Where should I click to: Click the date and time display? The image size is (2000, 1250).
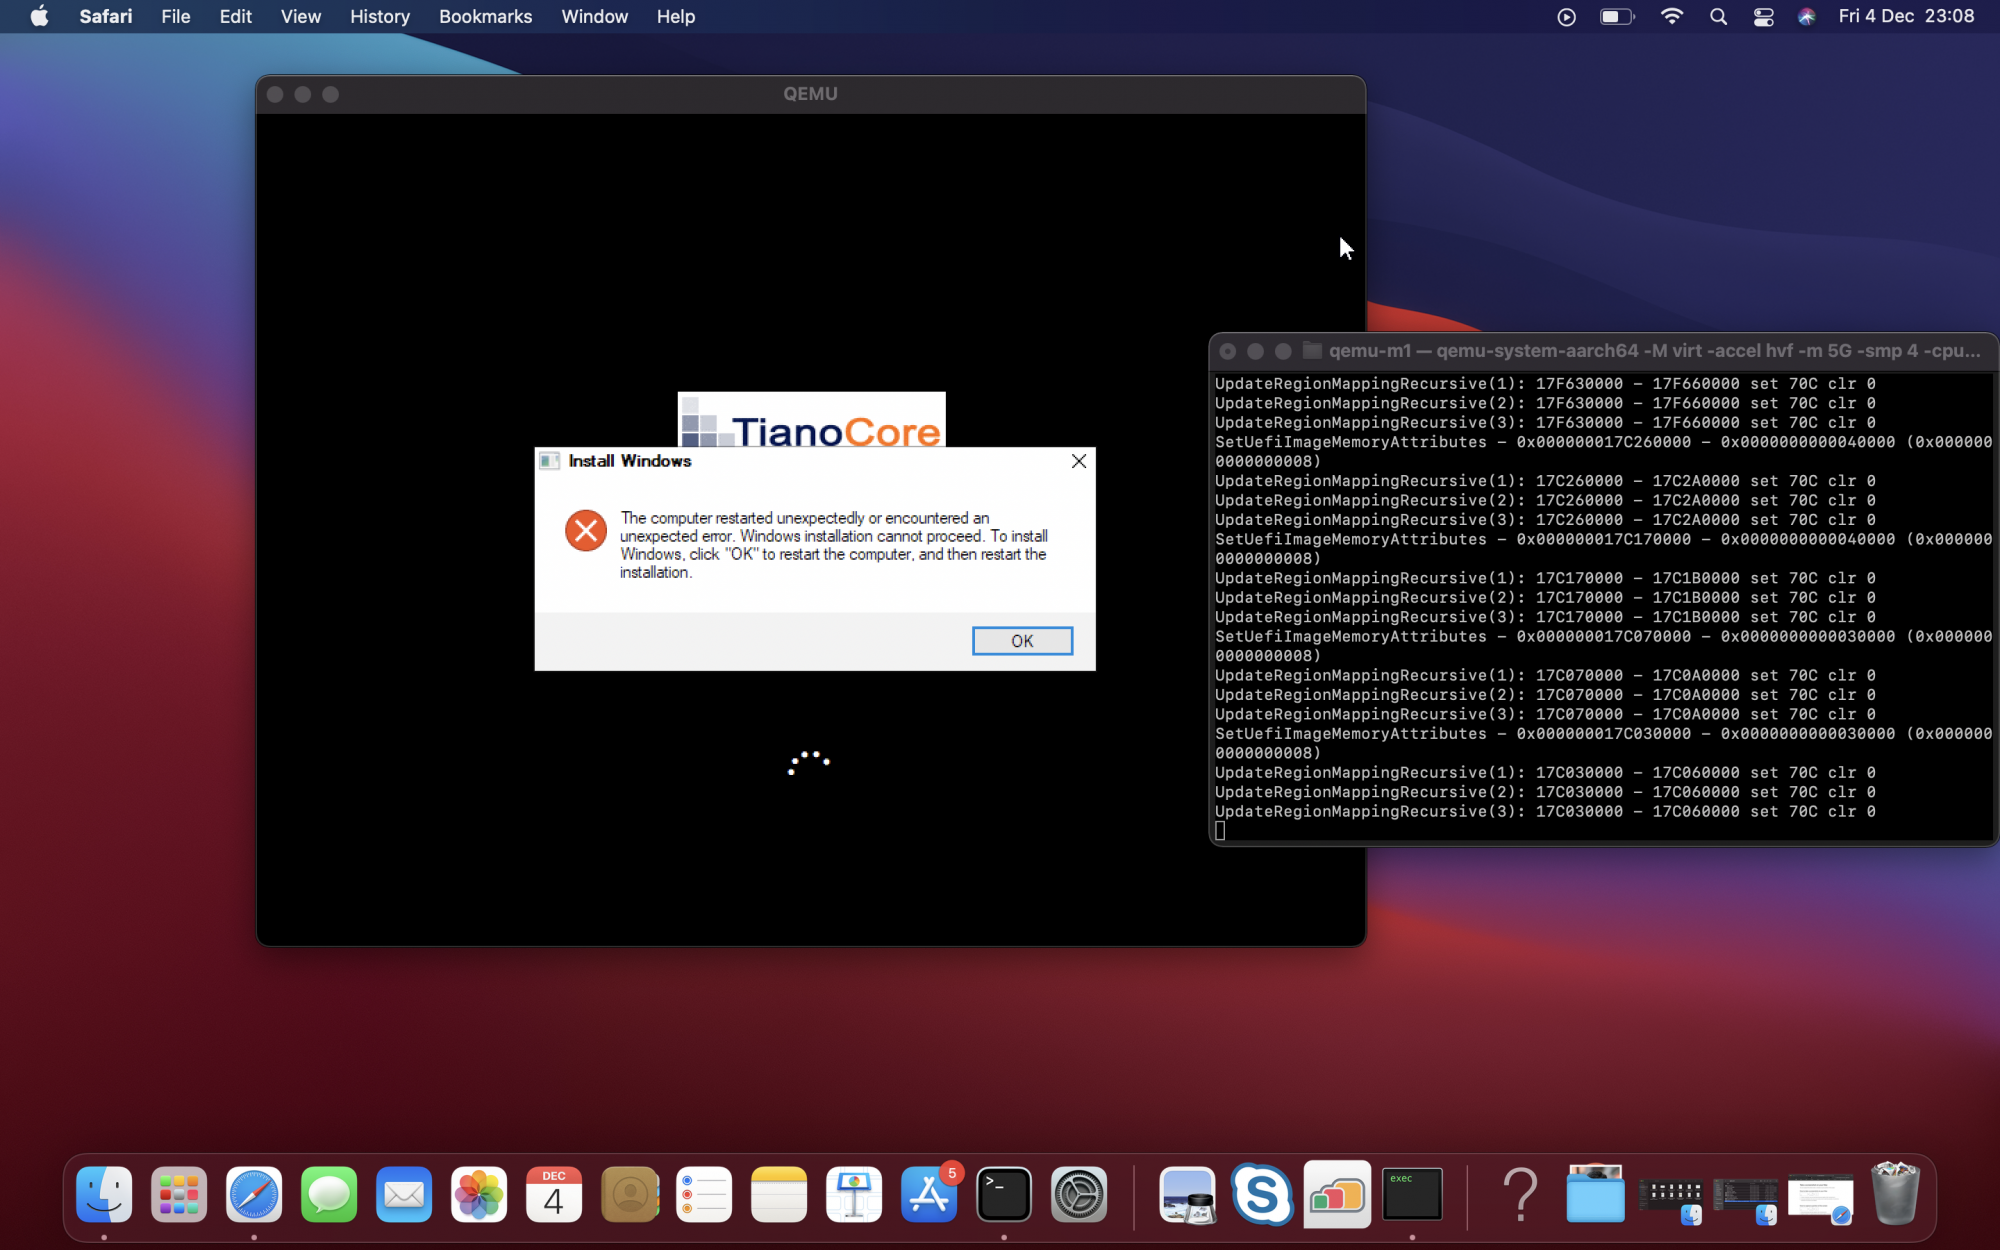pyautogui.click(x=1906, y=17)
